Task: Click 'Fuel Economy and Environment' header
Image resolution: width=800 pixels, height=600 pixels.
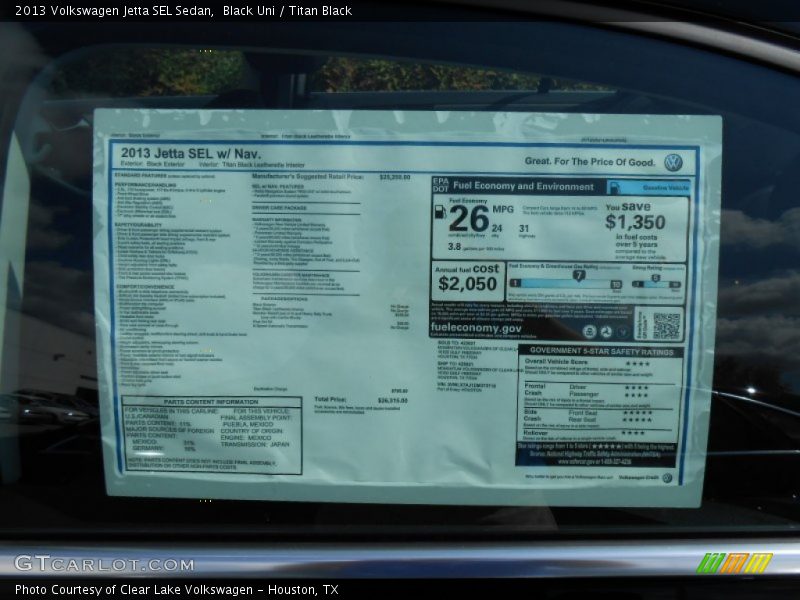Action: [x=523, y=186]
